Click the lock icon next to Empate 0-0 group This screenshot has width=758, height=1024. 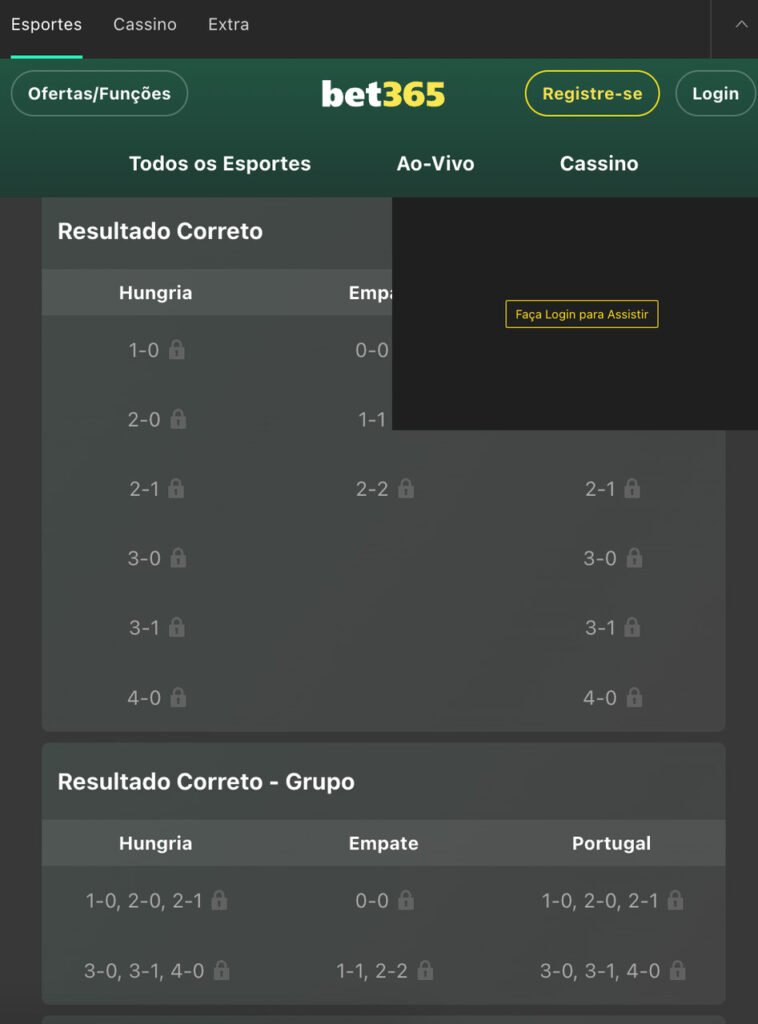click(405, 901)
